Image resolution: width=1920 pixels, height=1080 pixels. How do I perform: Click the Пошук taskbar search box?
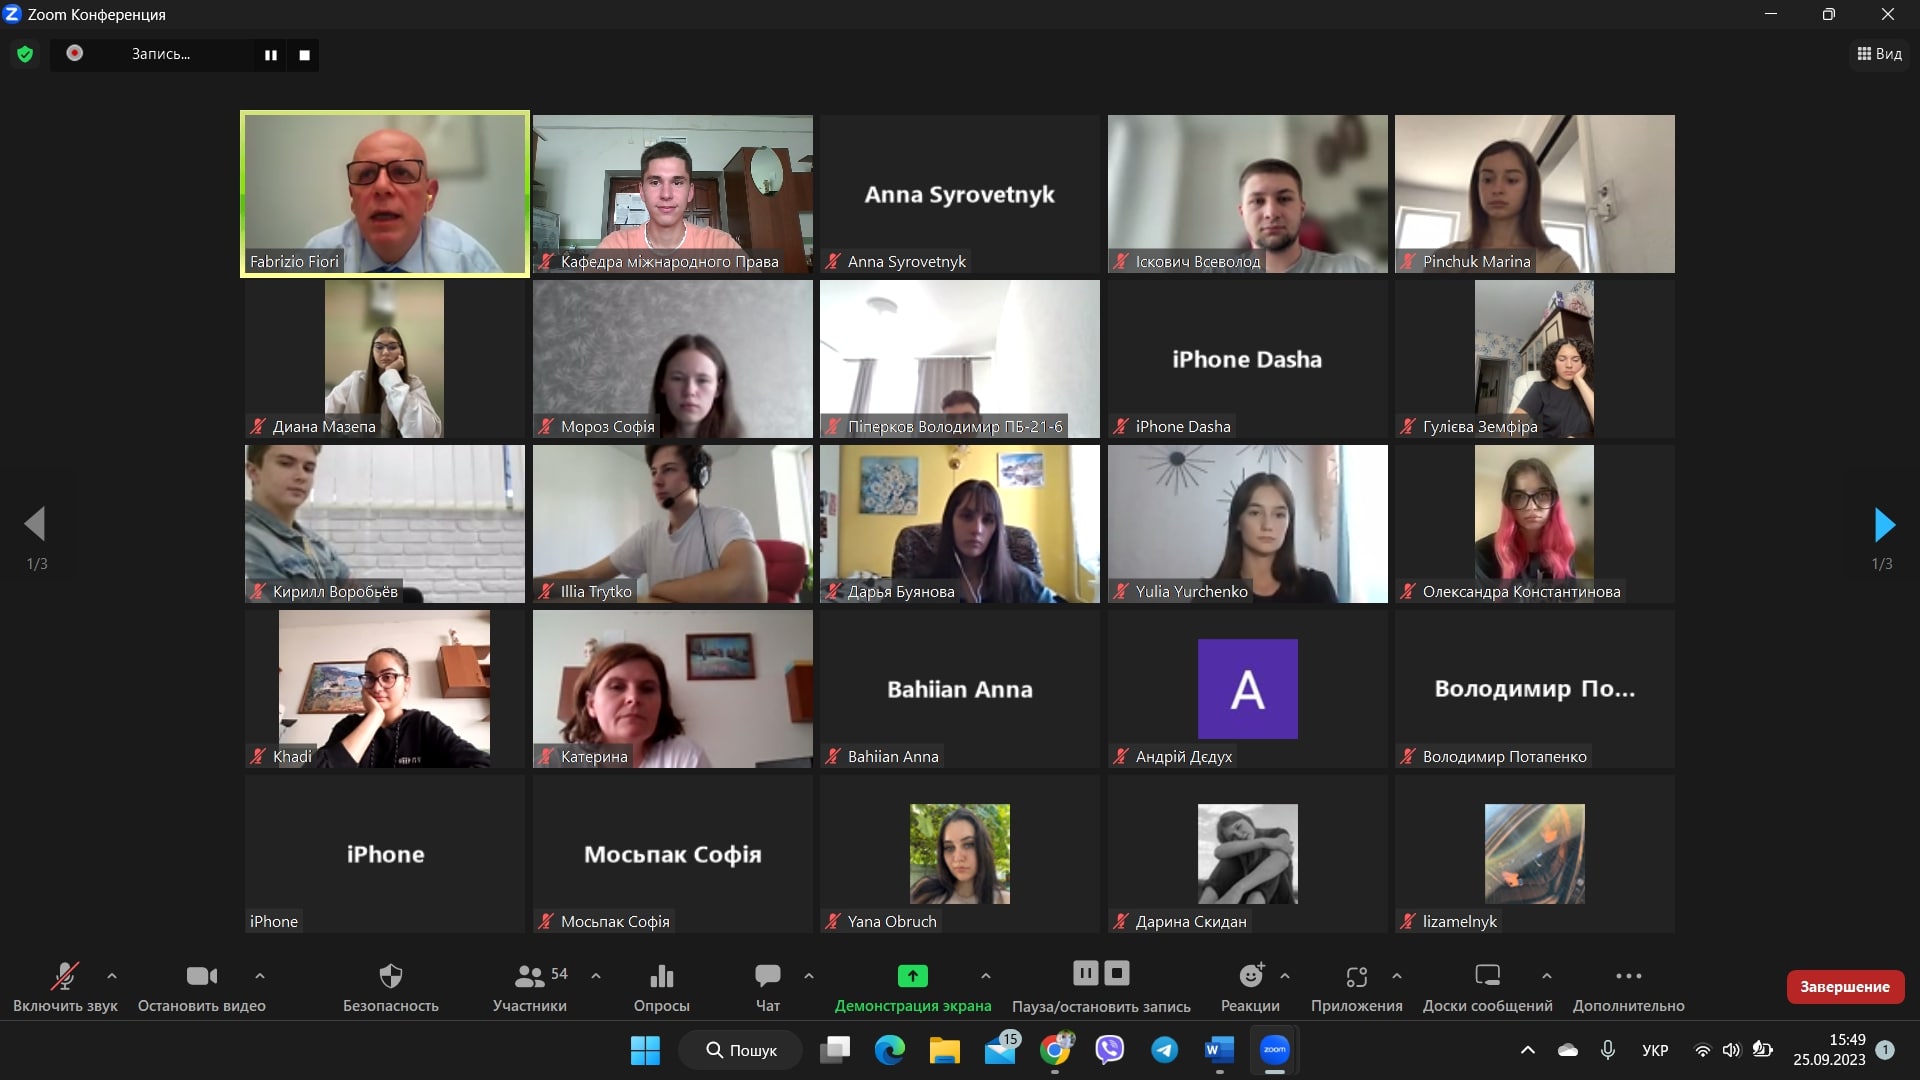pyautogui.click(x=740, y=1050)
